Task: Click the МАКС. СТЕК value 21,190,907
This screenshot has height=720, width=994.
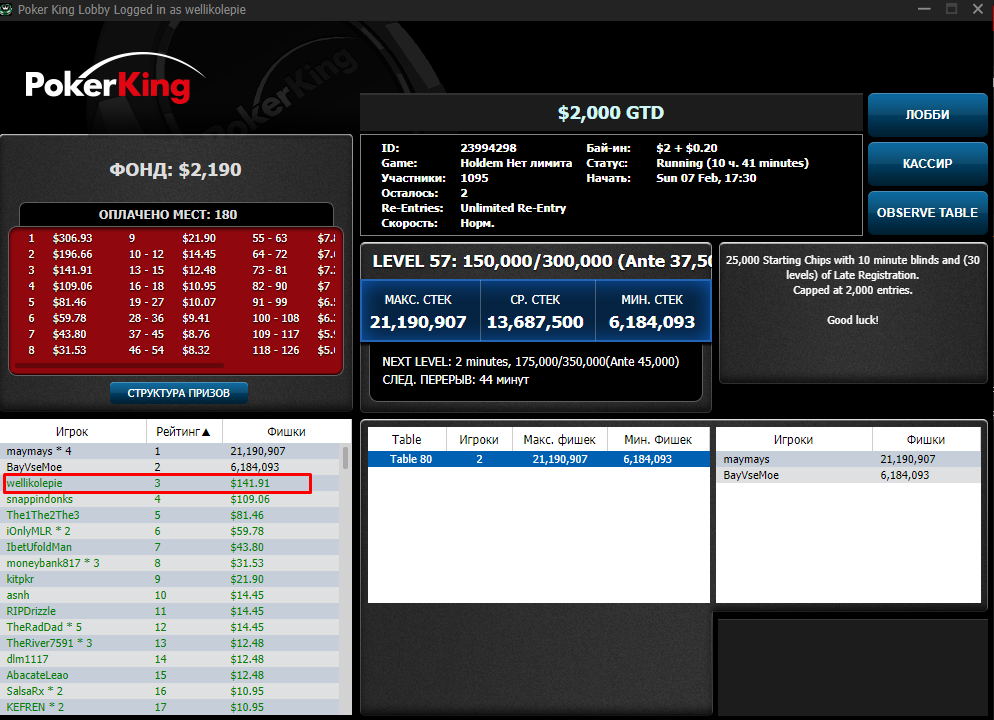Action: [x=418, y=323]
